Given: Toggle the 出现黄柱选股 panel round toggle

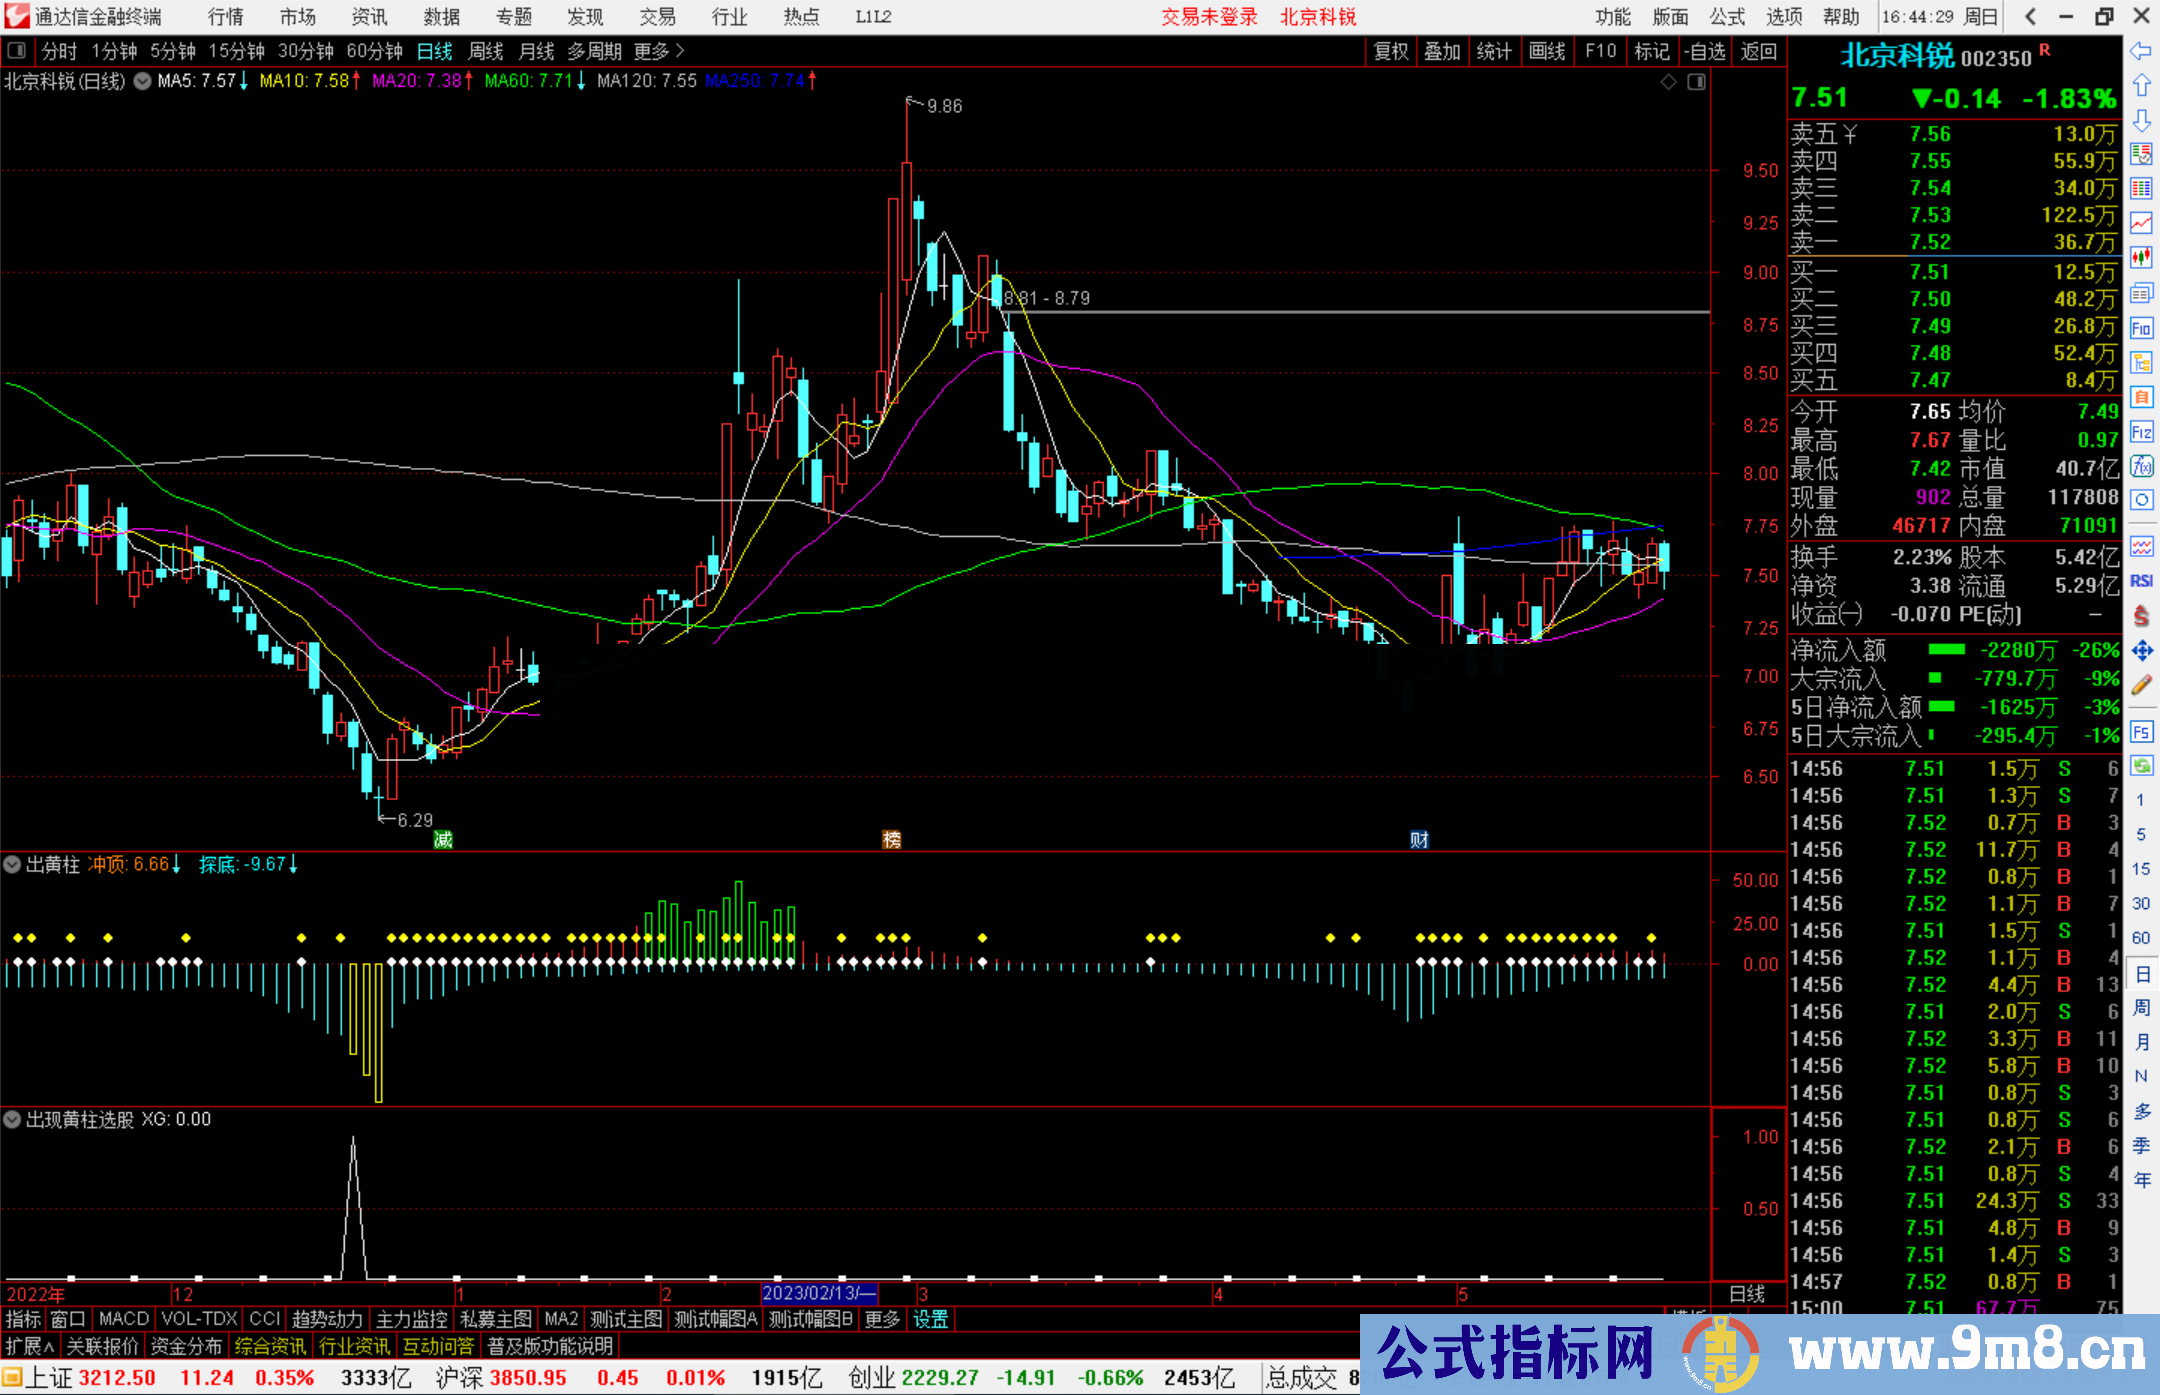Looking at the screenshot, I should [x=13, y=1119].
